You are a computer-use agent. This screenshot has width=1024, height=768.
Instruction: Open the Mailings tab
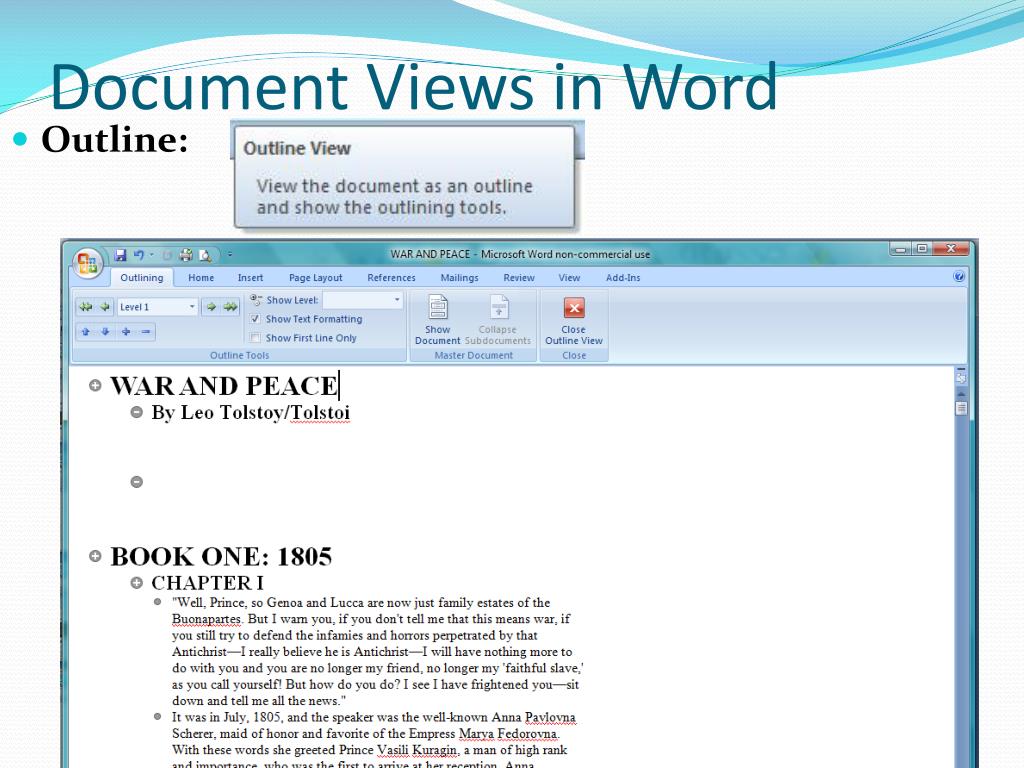pos(459,278)
